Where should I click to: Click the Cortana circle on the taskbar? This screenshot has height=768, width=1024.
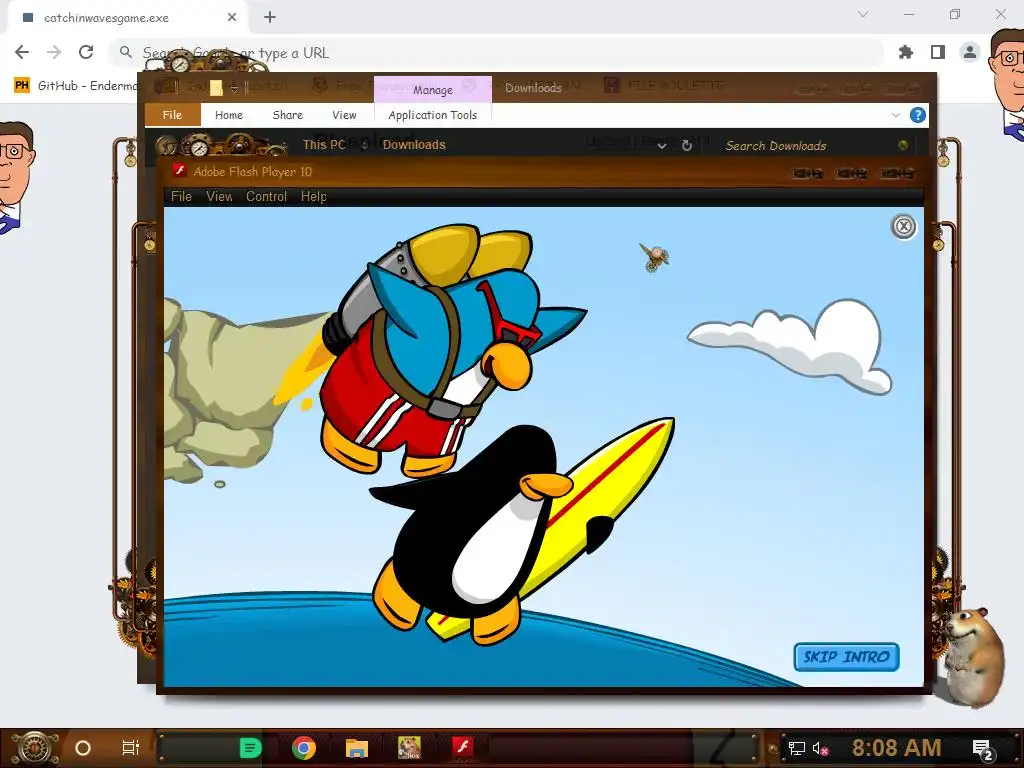click(83, 748)
